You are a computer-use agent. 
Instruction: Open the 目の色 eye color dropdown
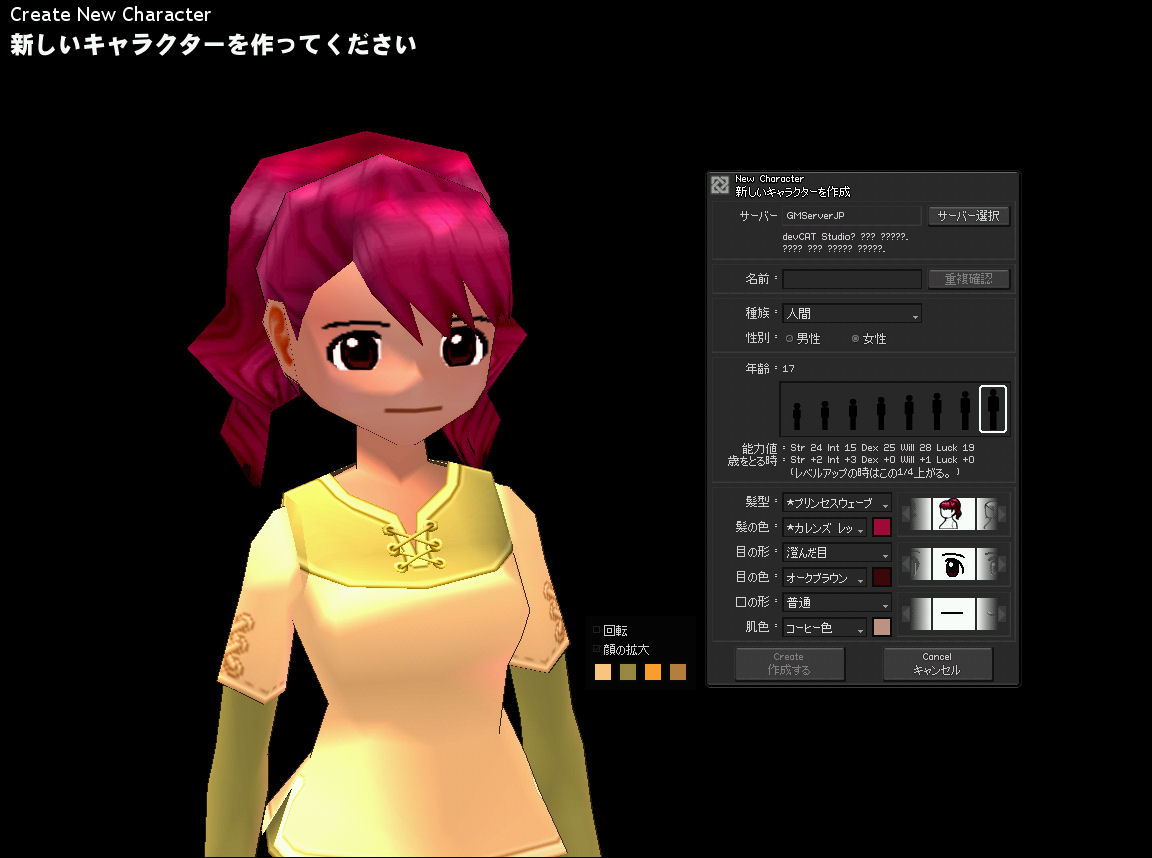tap(824, 578)
